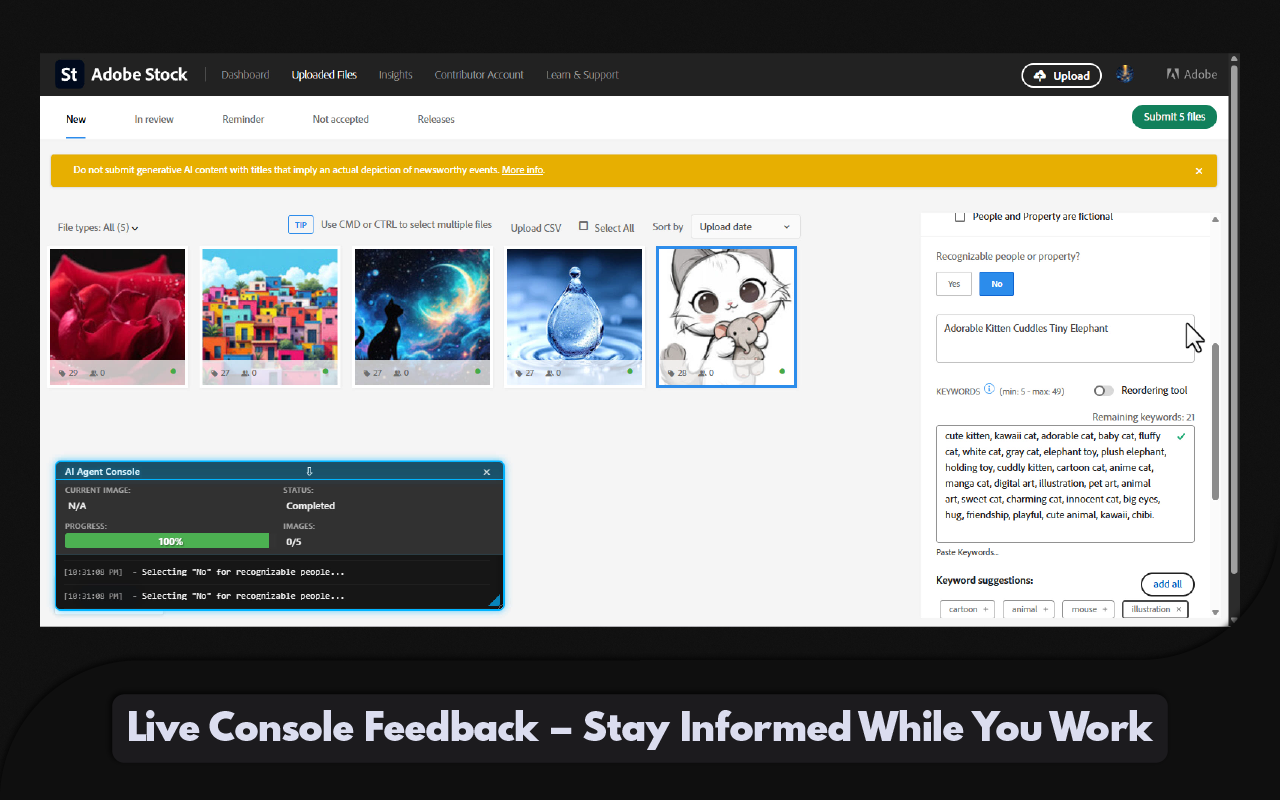Click the people icon on cosmic cat thumbnail
This screenshot has width=1280, height=800.
(x=399, y=372)
